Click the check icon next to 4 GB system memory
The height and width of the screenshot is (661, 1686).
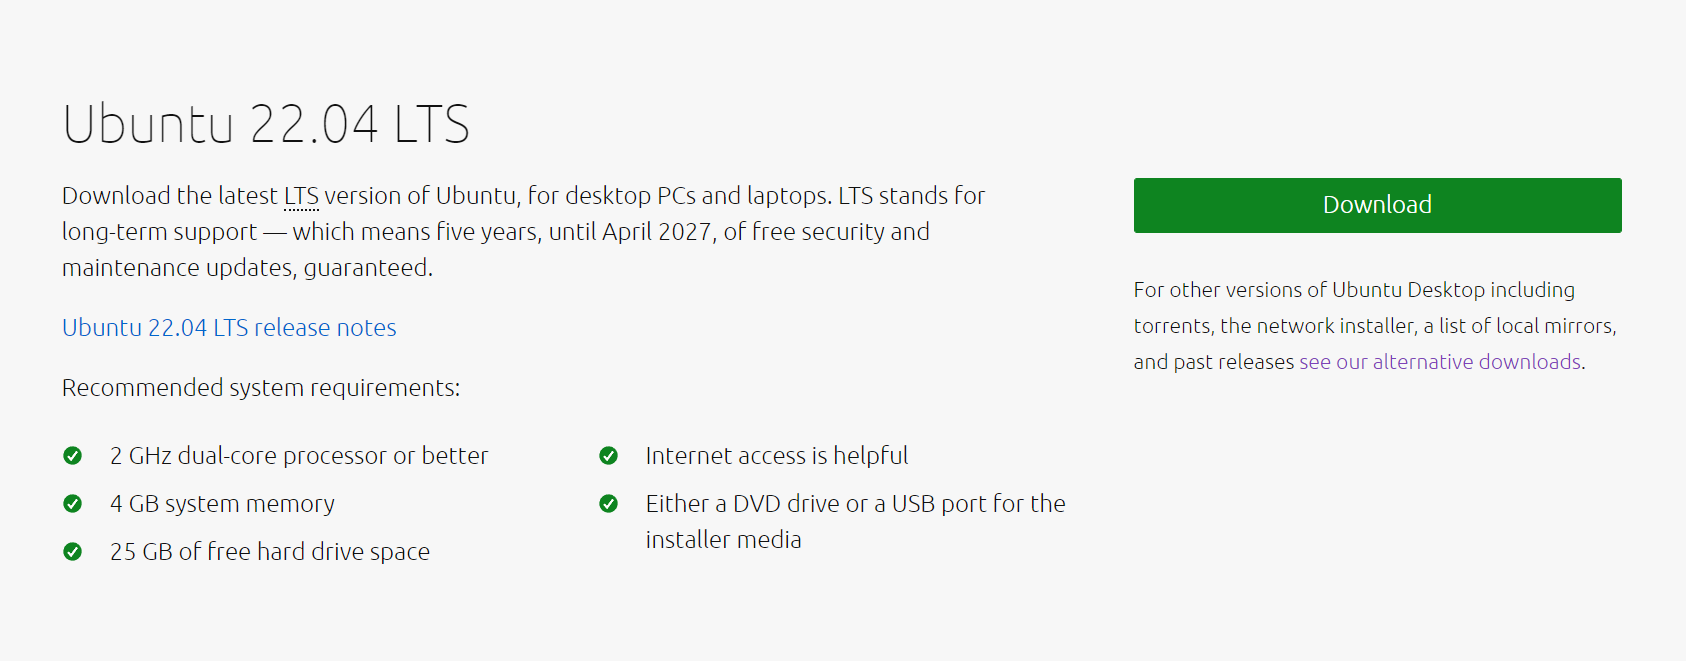coord(73,504)
